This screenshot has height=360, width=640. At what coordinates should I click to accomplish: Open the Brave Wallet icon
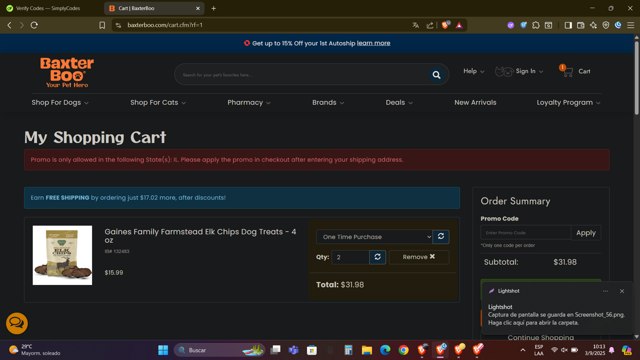point(580,25)
